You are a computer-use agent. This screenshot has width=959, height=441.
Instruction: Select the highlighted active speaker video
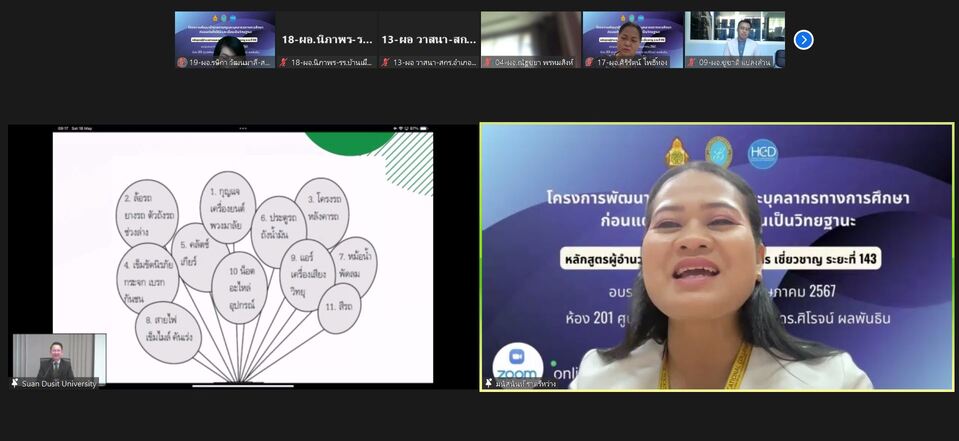717,257
